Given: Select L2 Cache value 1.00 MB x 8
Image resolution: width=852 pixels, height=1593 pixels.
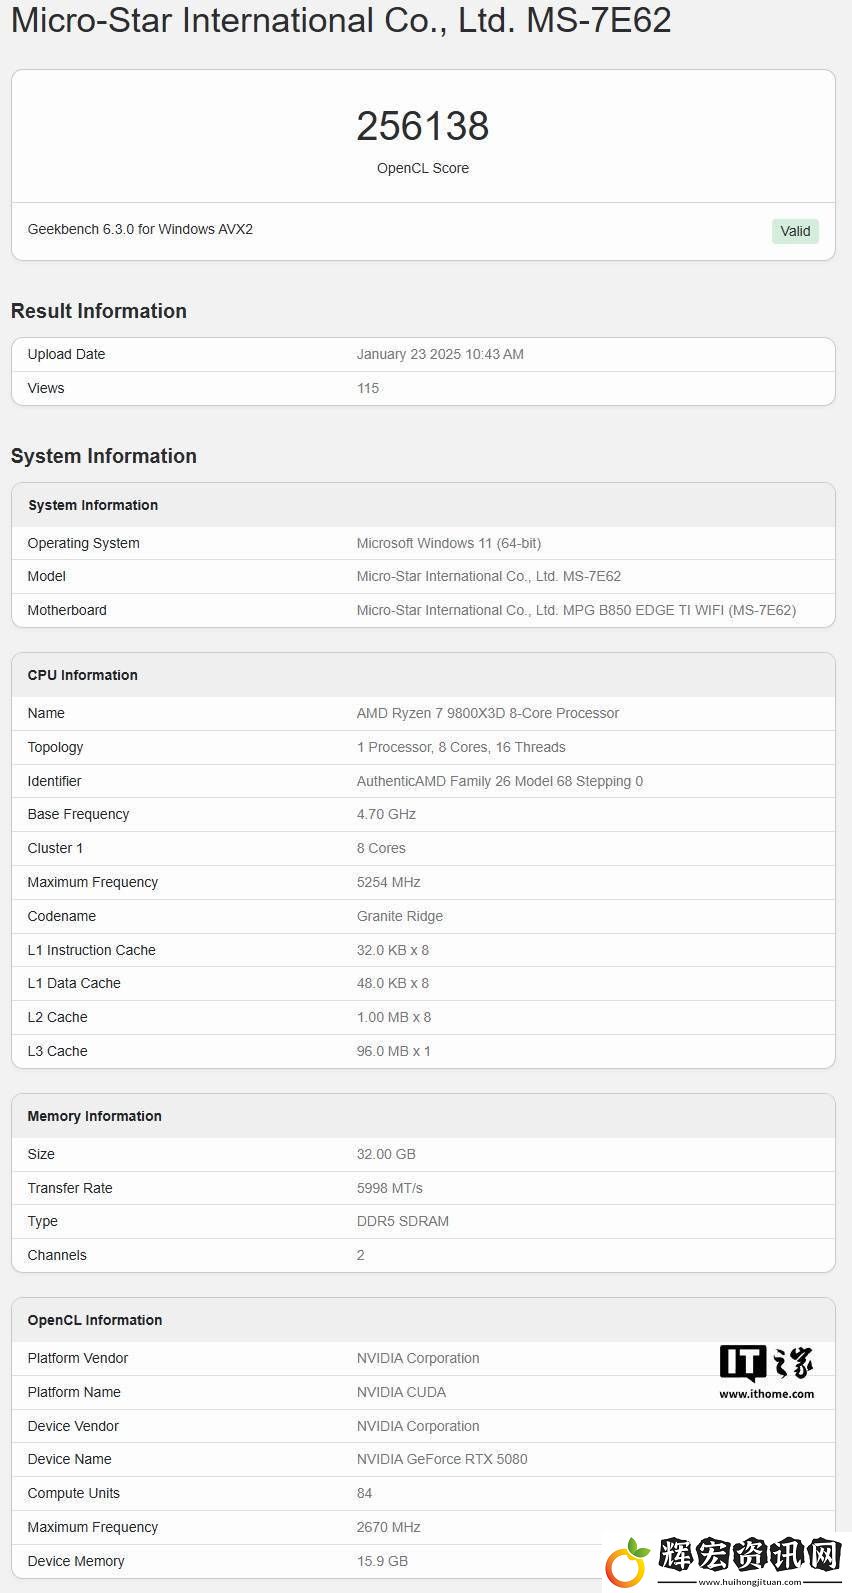Looking at the screenshot, I should pos(394,1017).
